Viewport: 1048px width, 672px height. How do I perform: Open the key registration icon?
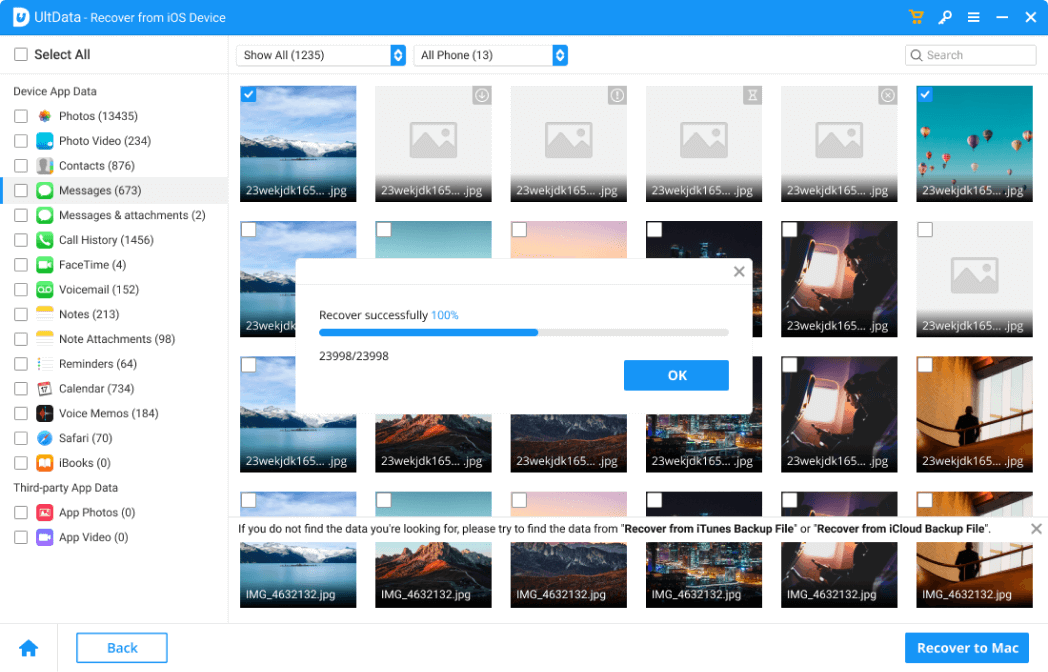(945, 17)
